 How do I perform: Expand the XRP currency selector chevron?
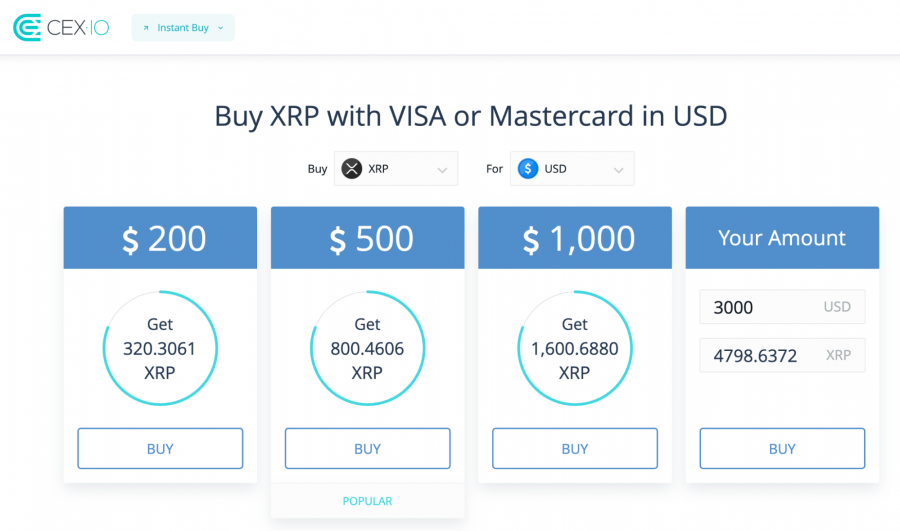click(442, 170)
